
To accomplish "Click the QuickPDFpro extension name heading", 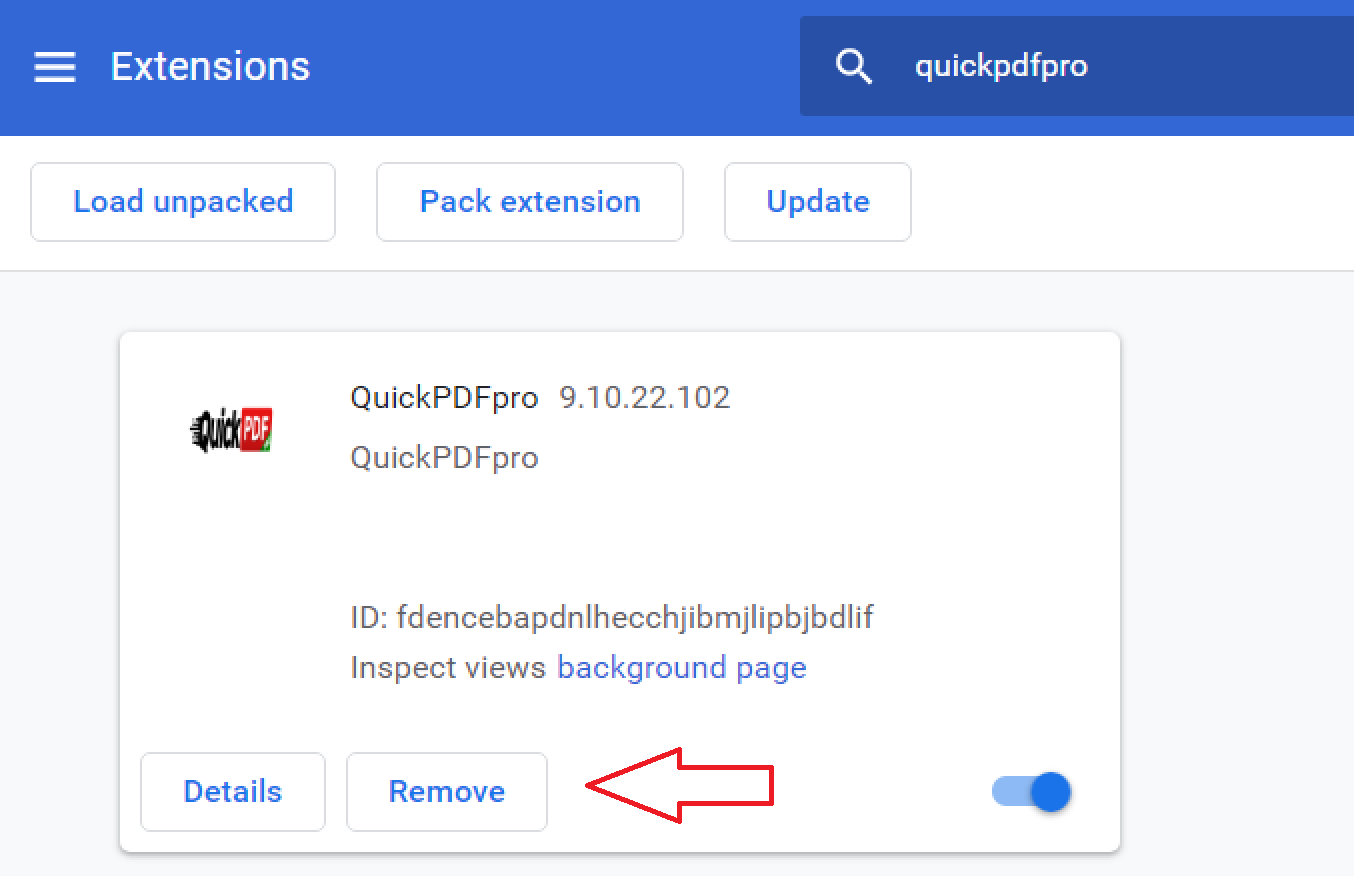I will (x=445, y=398).
